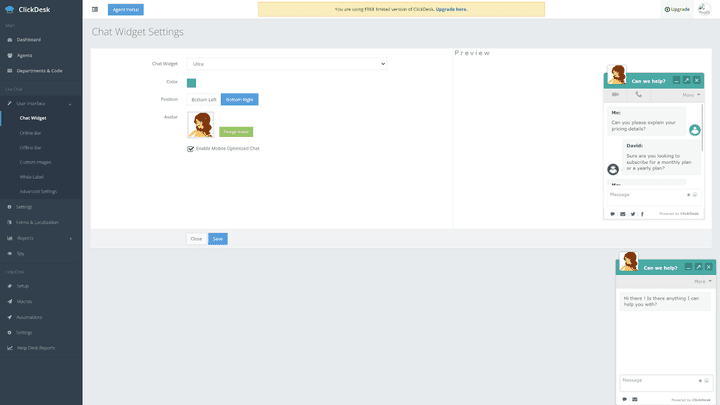Save the chat widget settings
The image size is (720, 405).
pos(218,239)
